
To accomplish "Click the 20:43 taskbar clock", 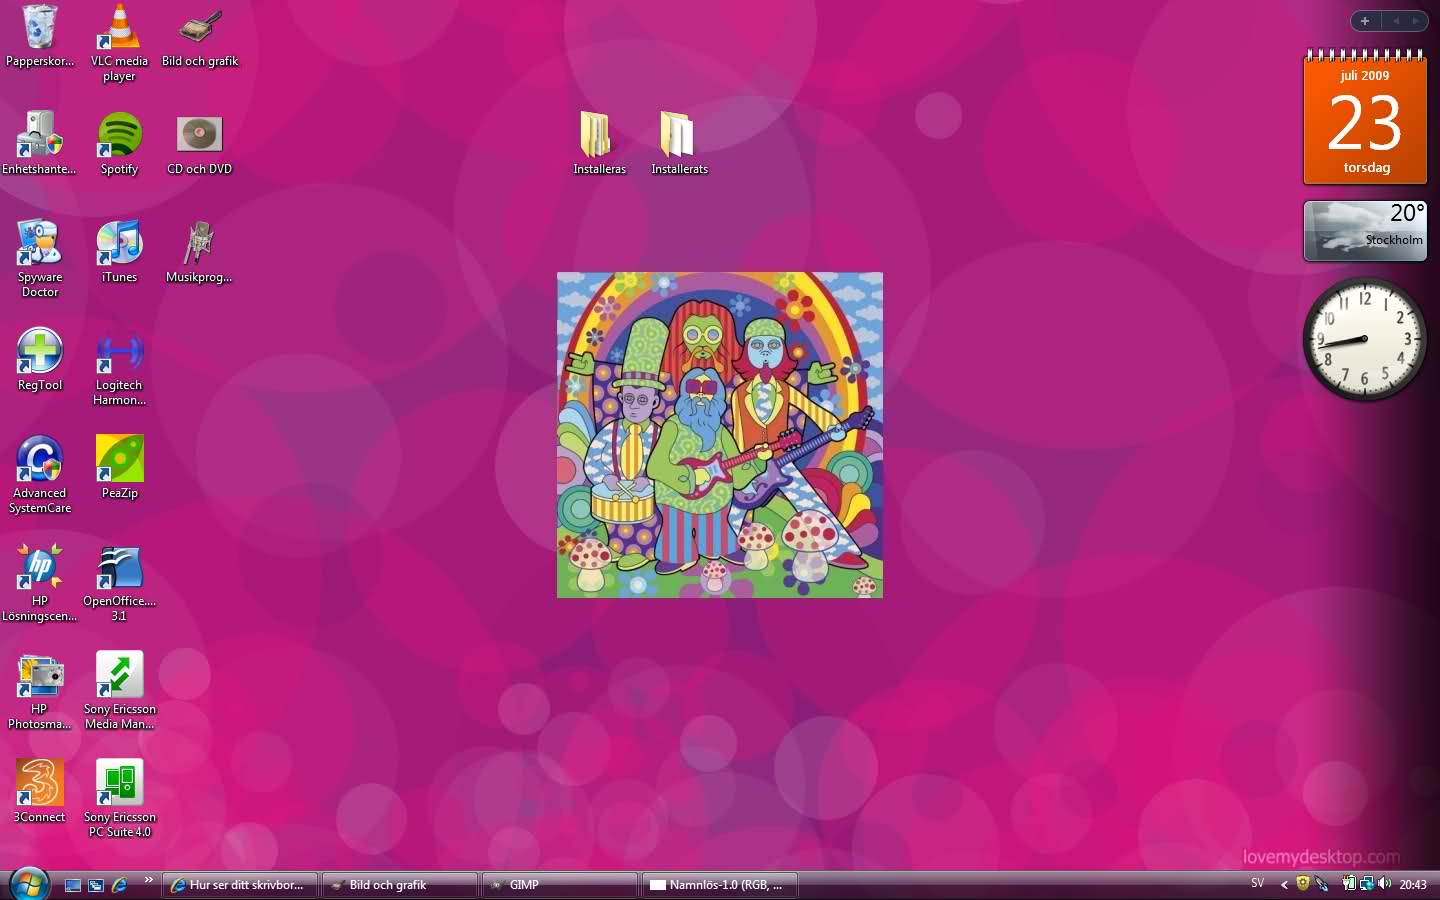I will pos(1413,885).
